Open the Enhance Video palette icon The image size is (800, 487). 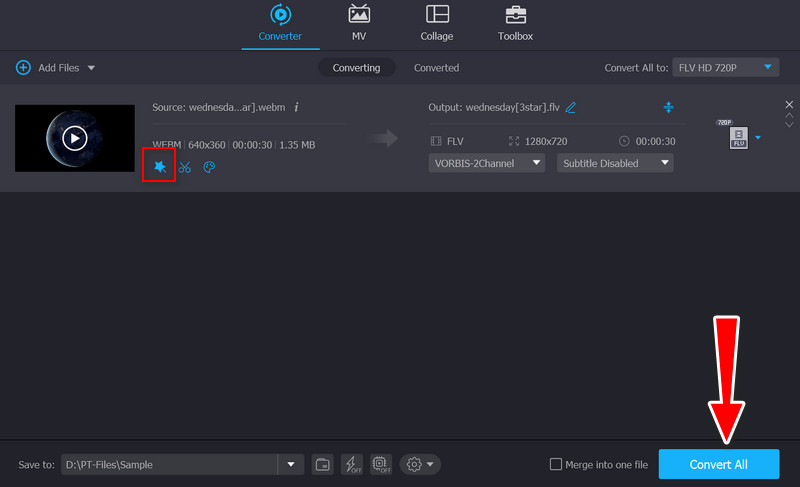[x=209, y=167]
